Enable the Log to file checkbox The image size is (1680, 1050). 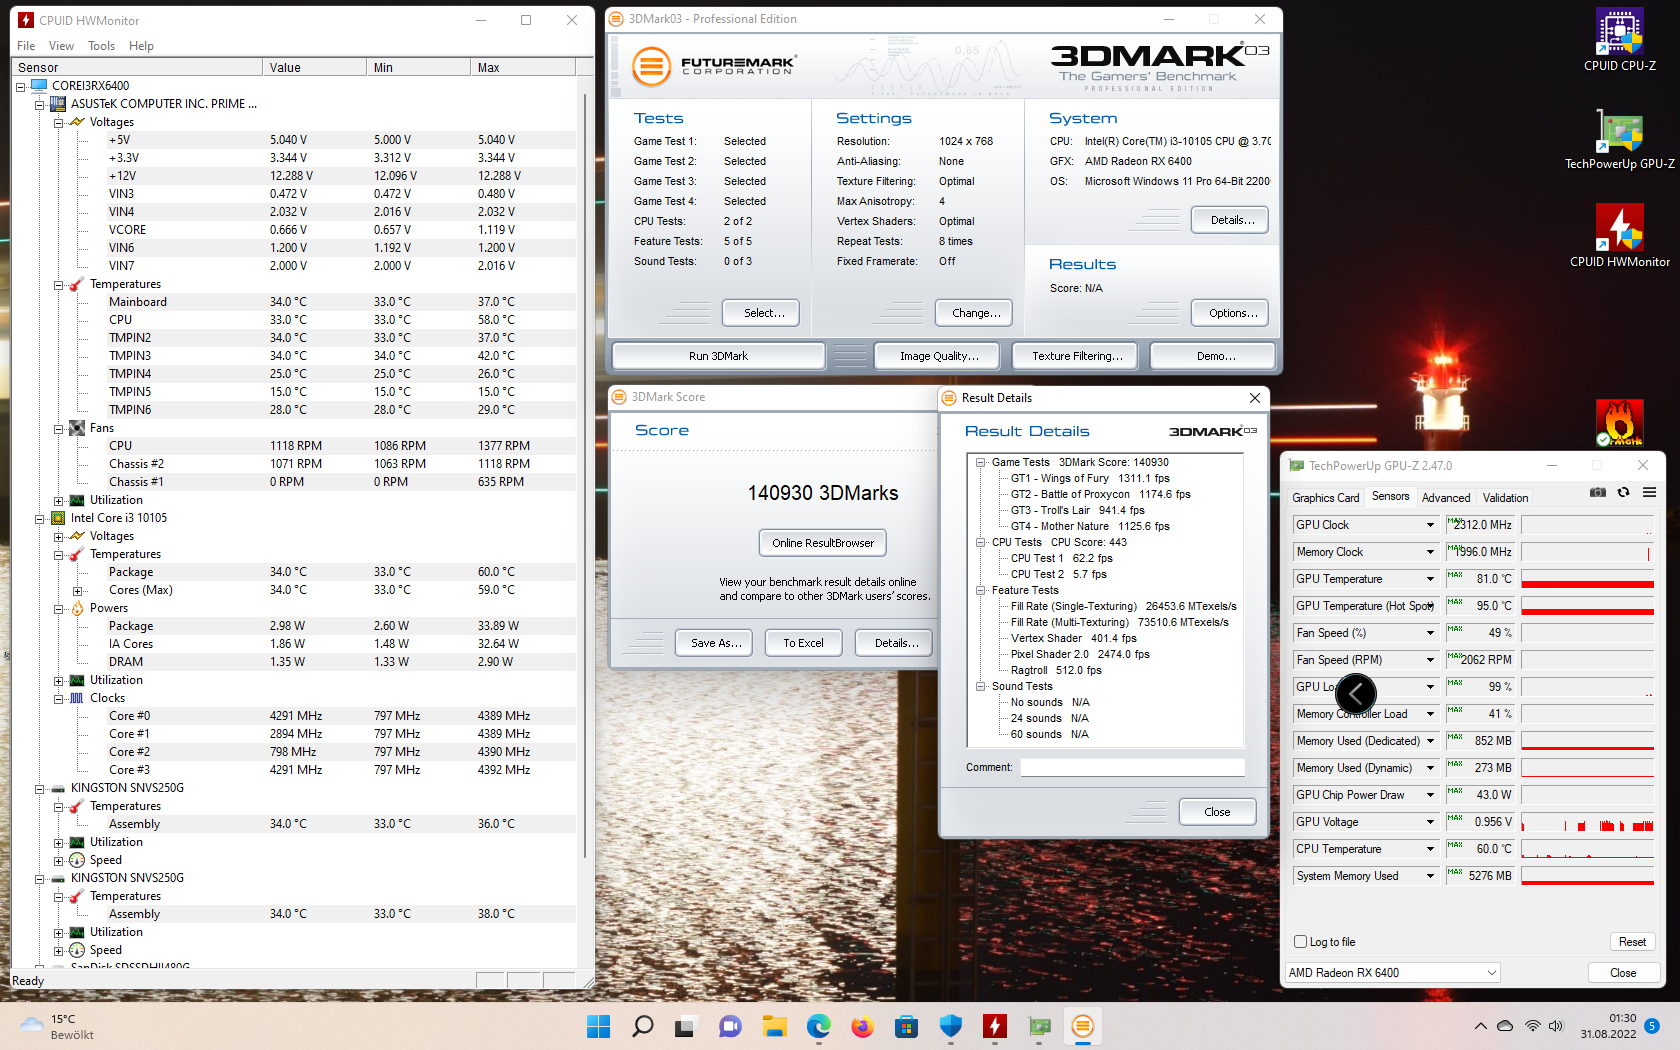click(1301, 942)
